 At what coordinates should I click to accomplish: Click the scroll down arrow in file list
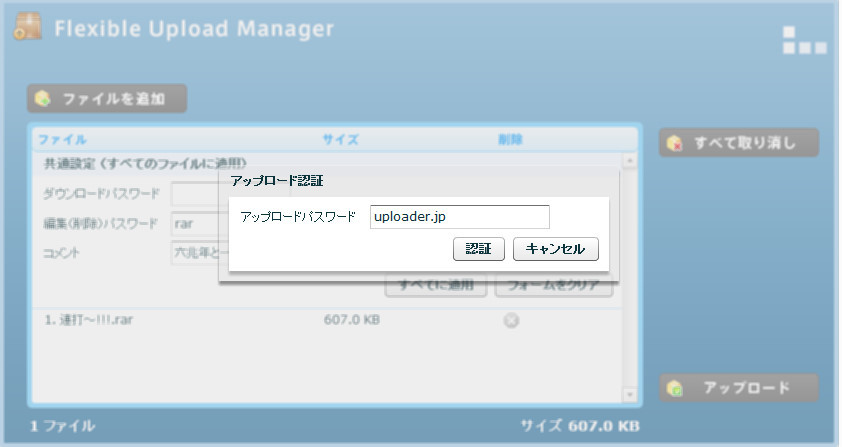tap(629, 395)
